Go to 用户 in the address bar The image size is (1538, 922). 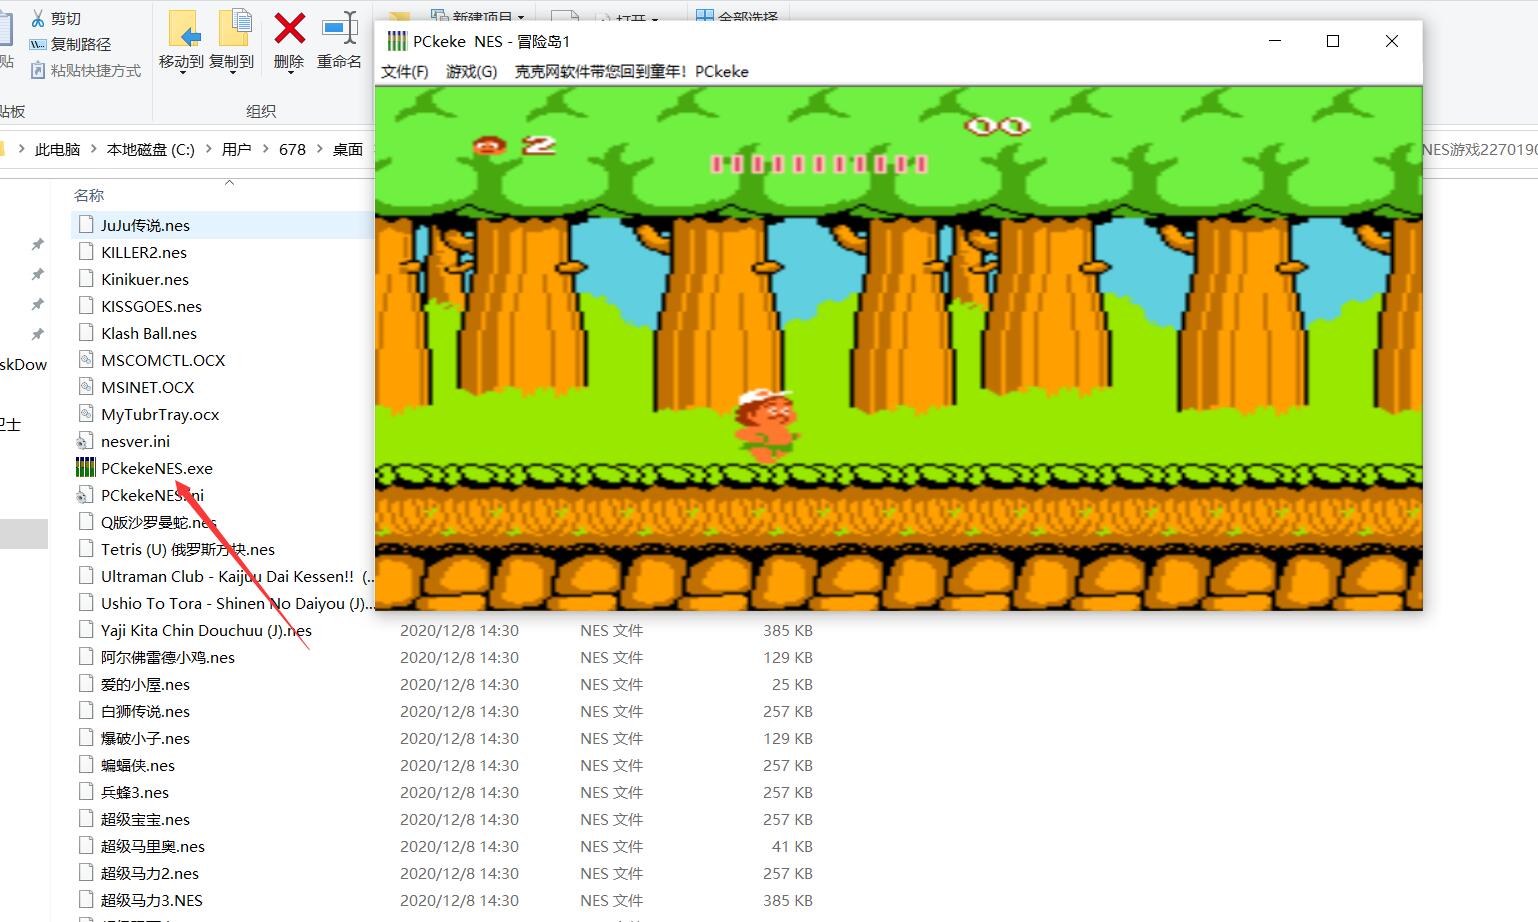(236, 149)
